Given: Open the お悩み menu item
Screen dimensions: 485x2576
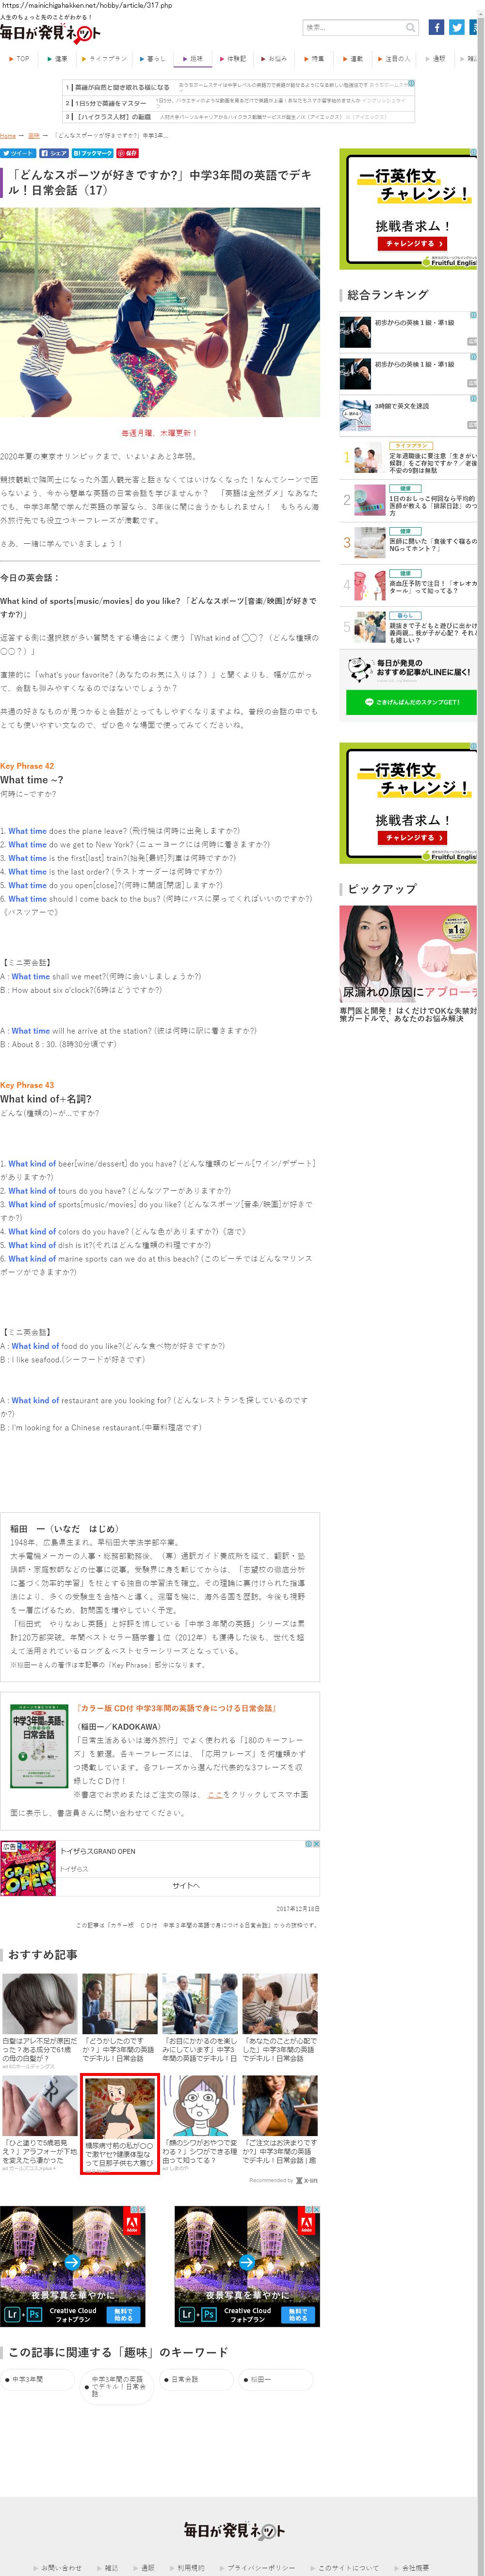Looking at the screenshot, I should click(274, 59).
